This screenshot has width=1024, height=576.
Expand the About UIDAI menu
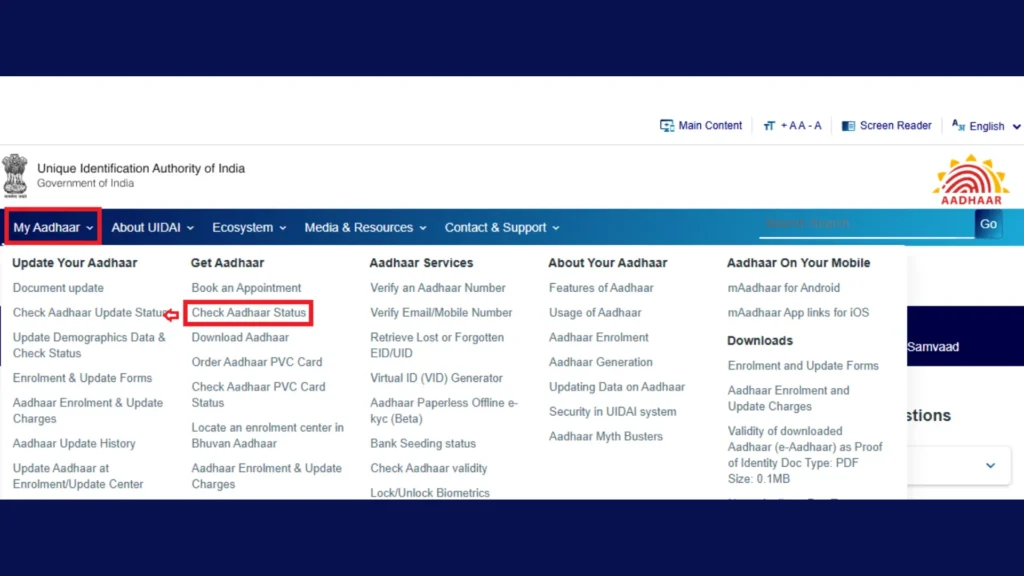coord(152,227)
